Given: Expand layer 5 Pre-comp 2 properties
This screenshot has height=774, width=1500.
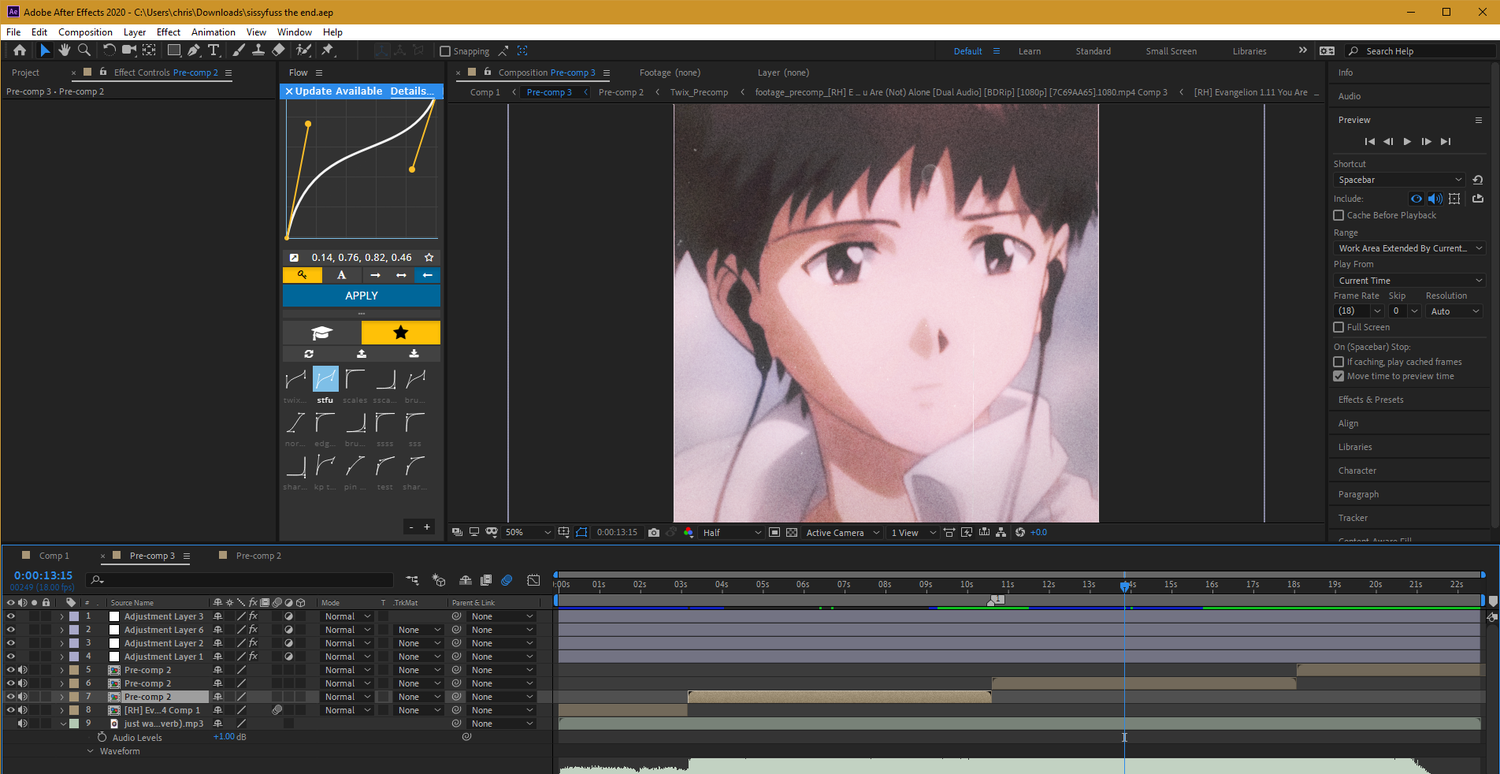Looking at the screenshot, I should tap(62, 670).
